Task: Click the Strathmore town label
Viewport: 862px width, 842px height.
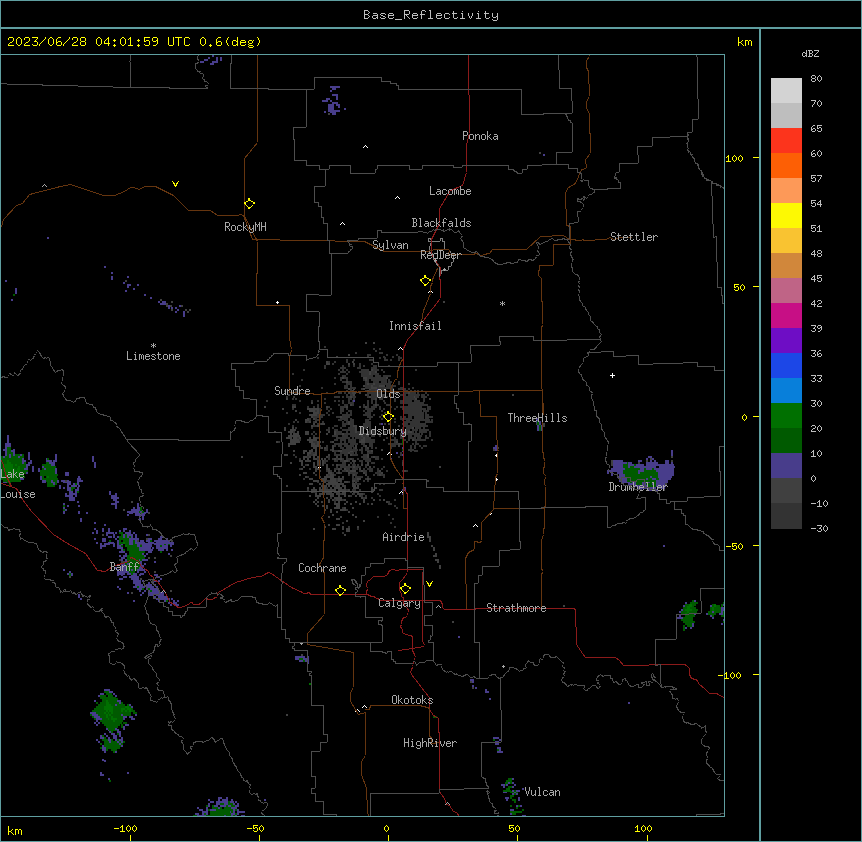Action: (516, 608)
